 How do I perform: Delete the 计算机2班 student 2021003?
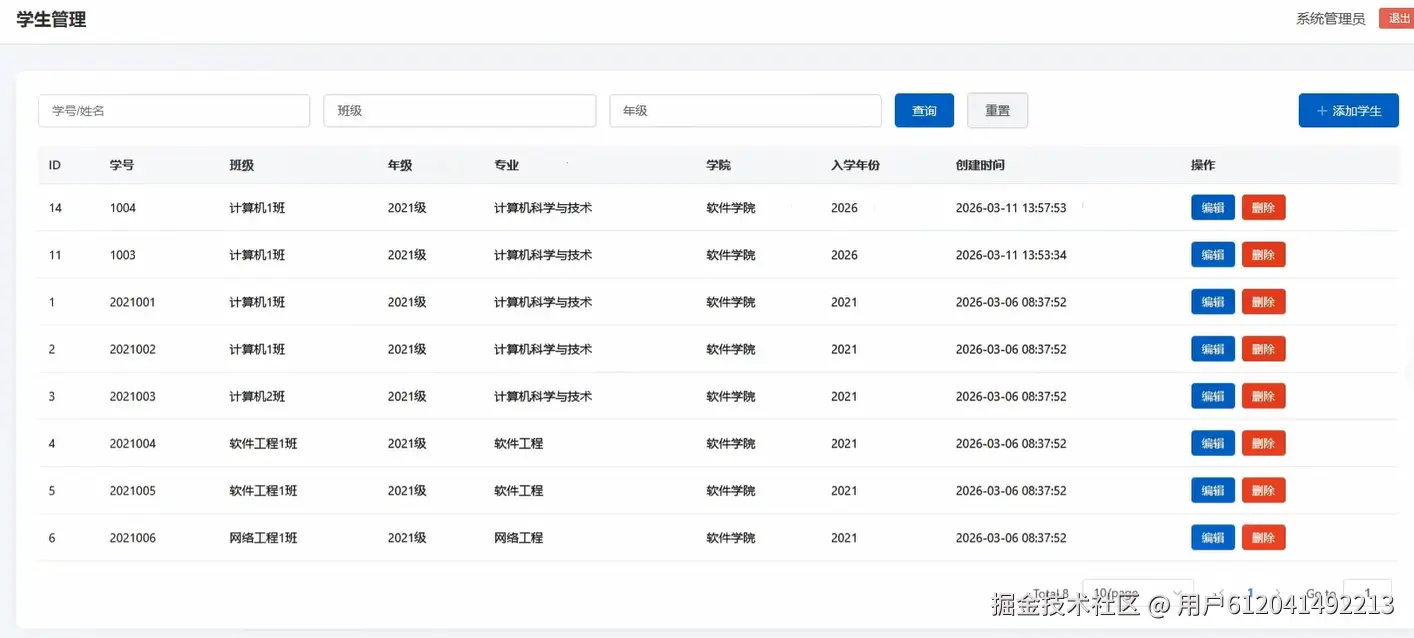[x=1263, y=396]
